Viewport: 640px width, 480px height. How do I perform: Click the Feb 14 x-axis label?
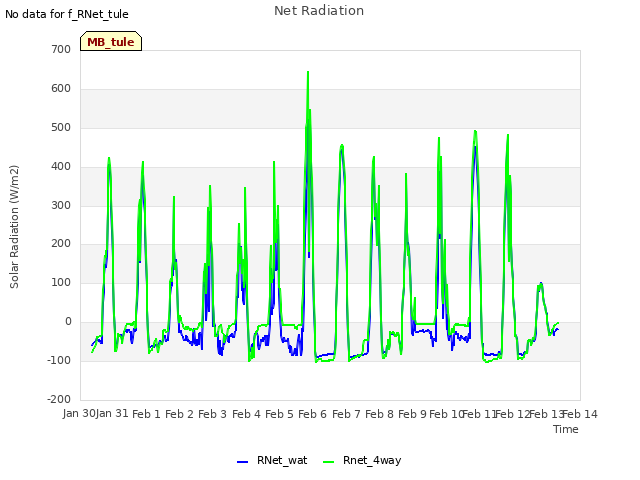click(580, 414)
